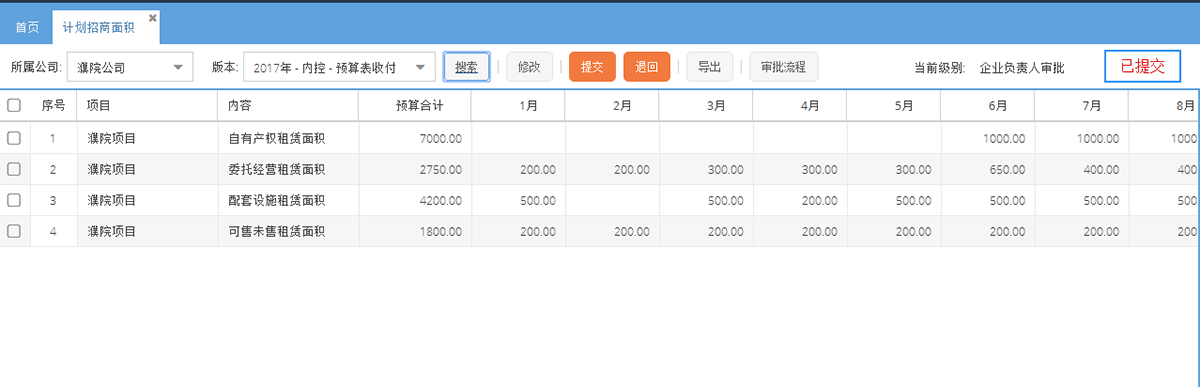Click the 300.00 cell in row 2 3月

pos(706,169)
